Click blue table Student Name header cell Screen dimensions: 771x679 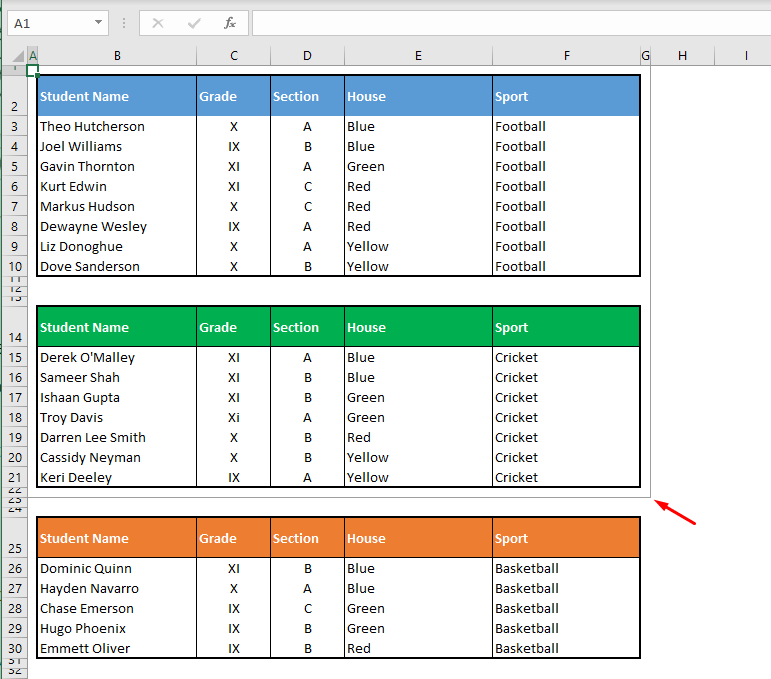(117, 96)
